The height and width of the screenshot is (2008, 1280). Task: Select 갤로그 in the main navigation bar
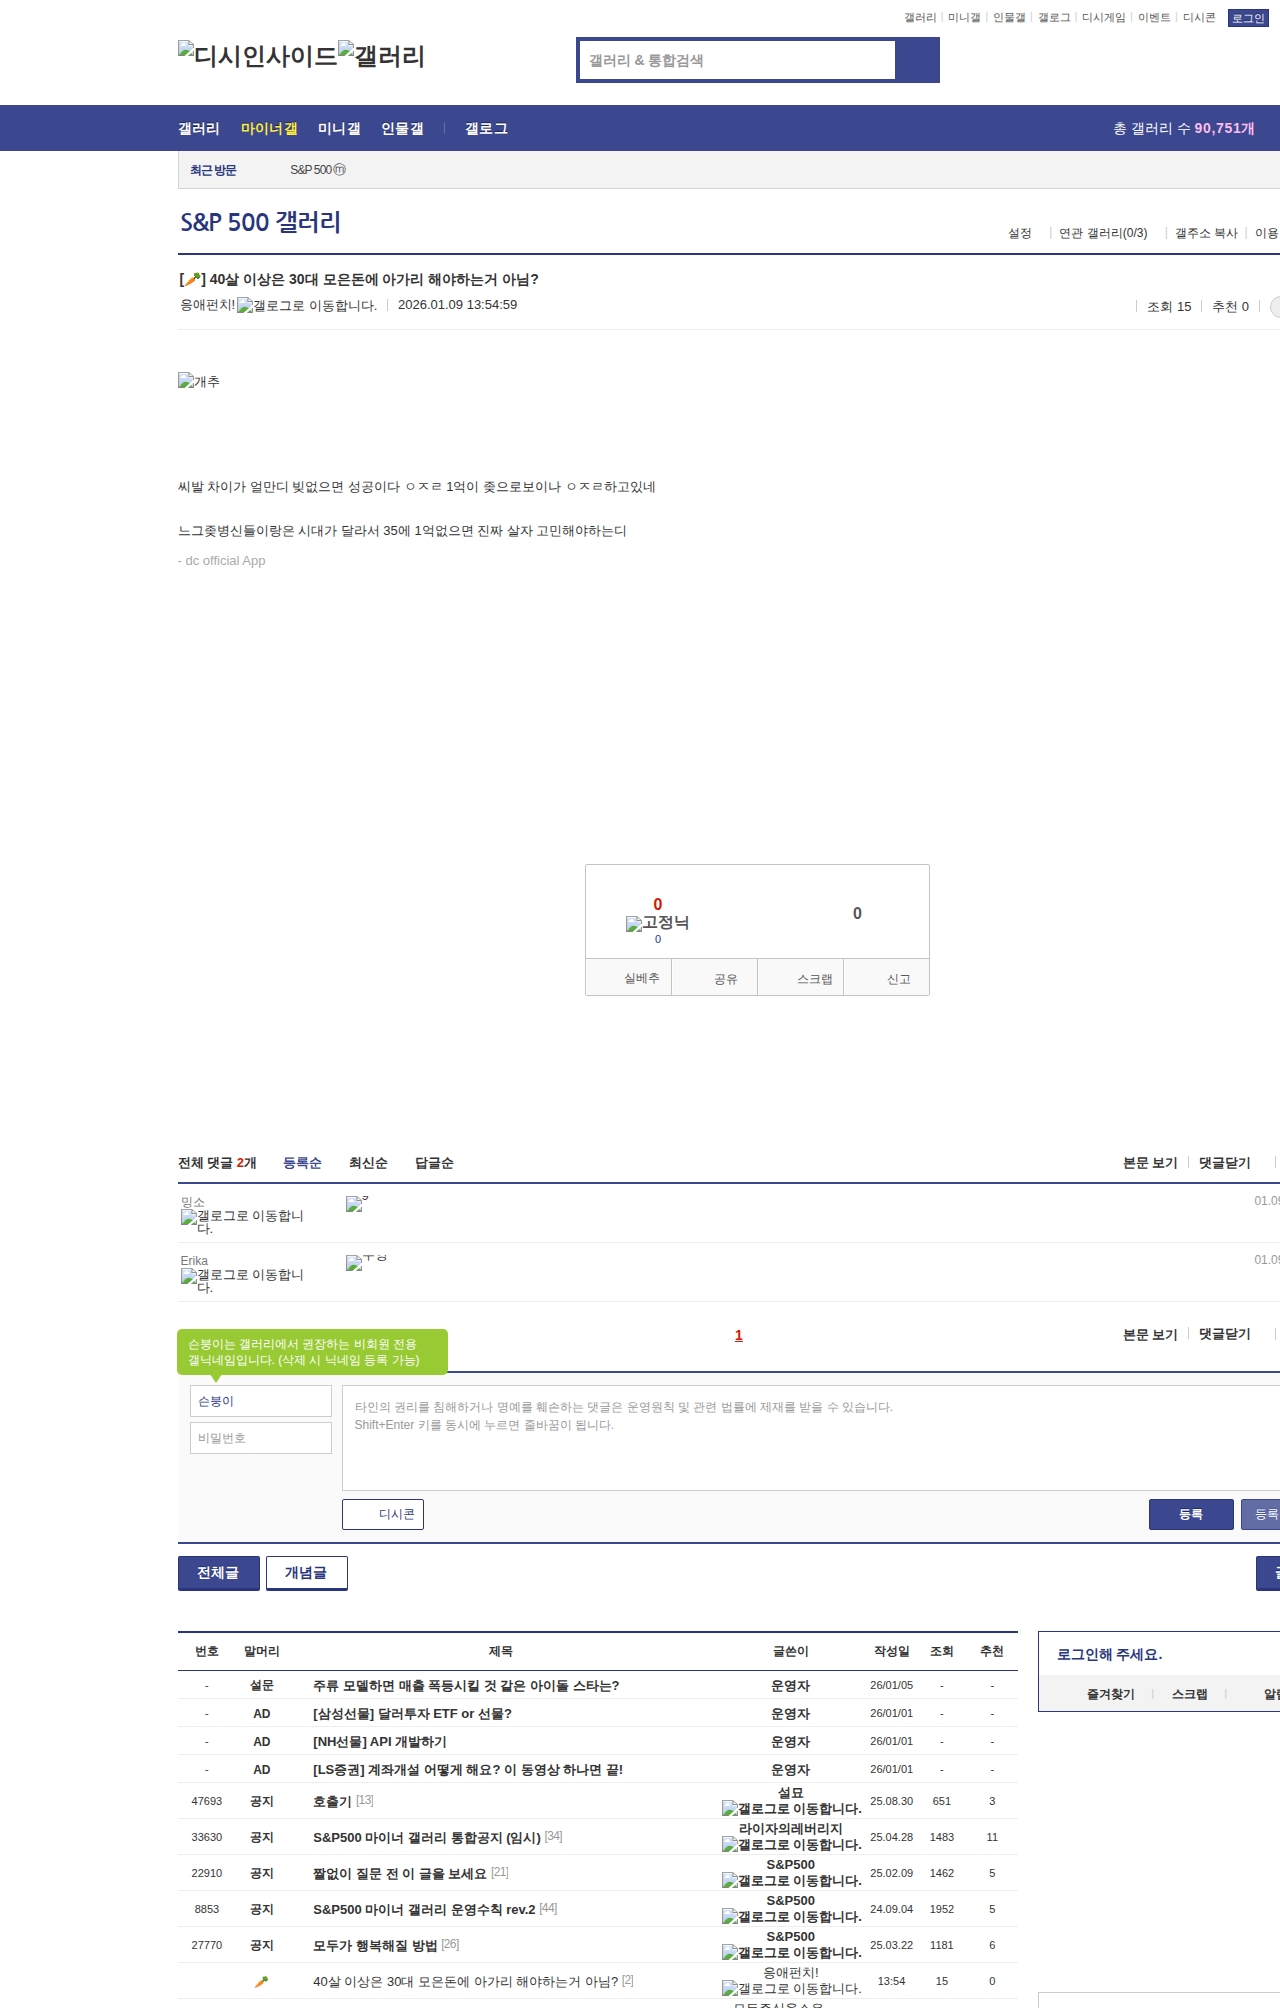coord(486,129)
